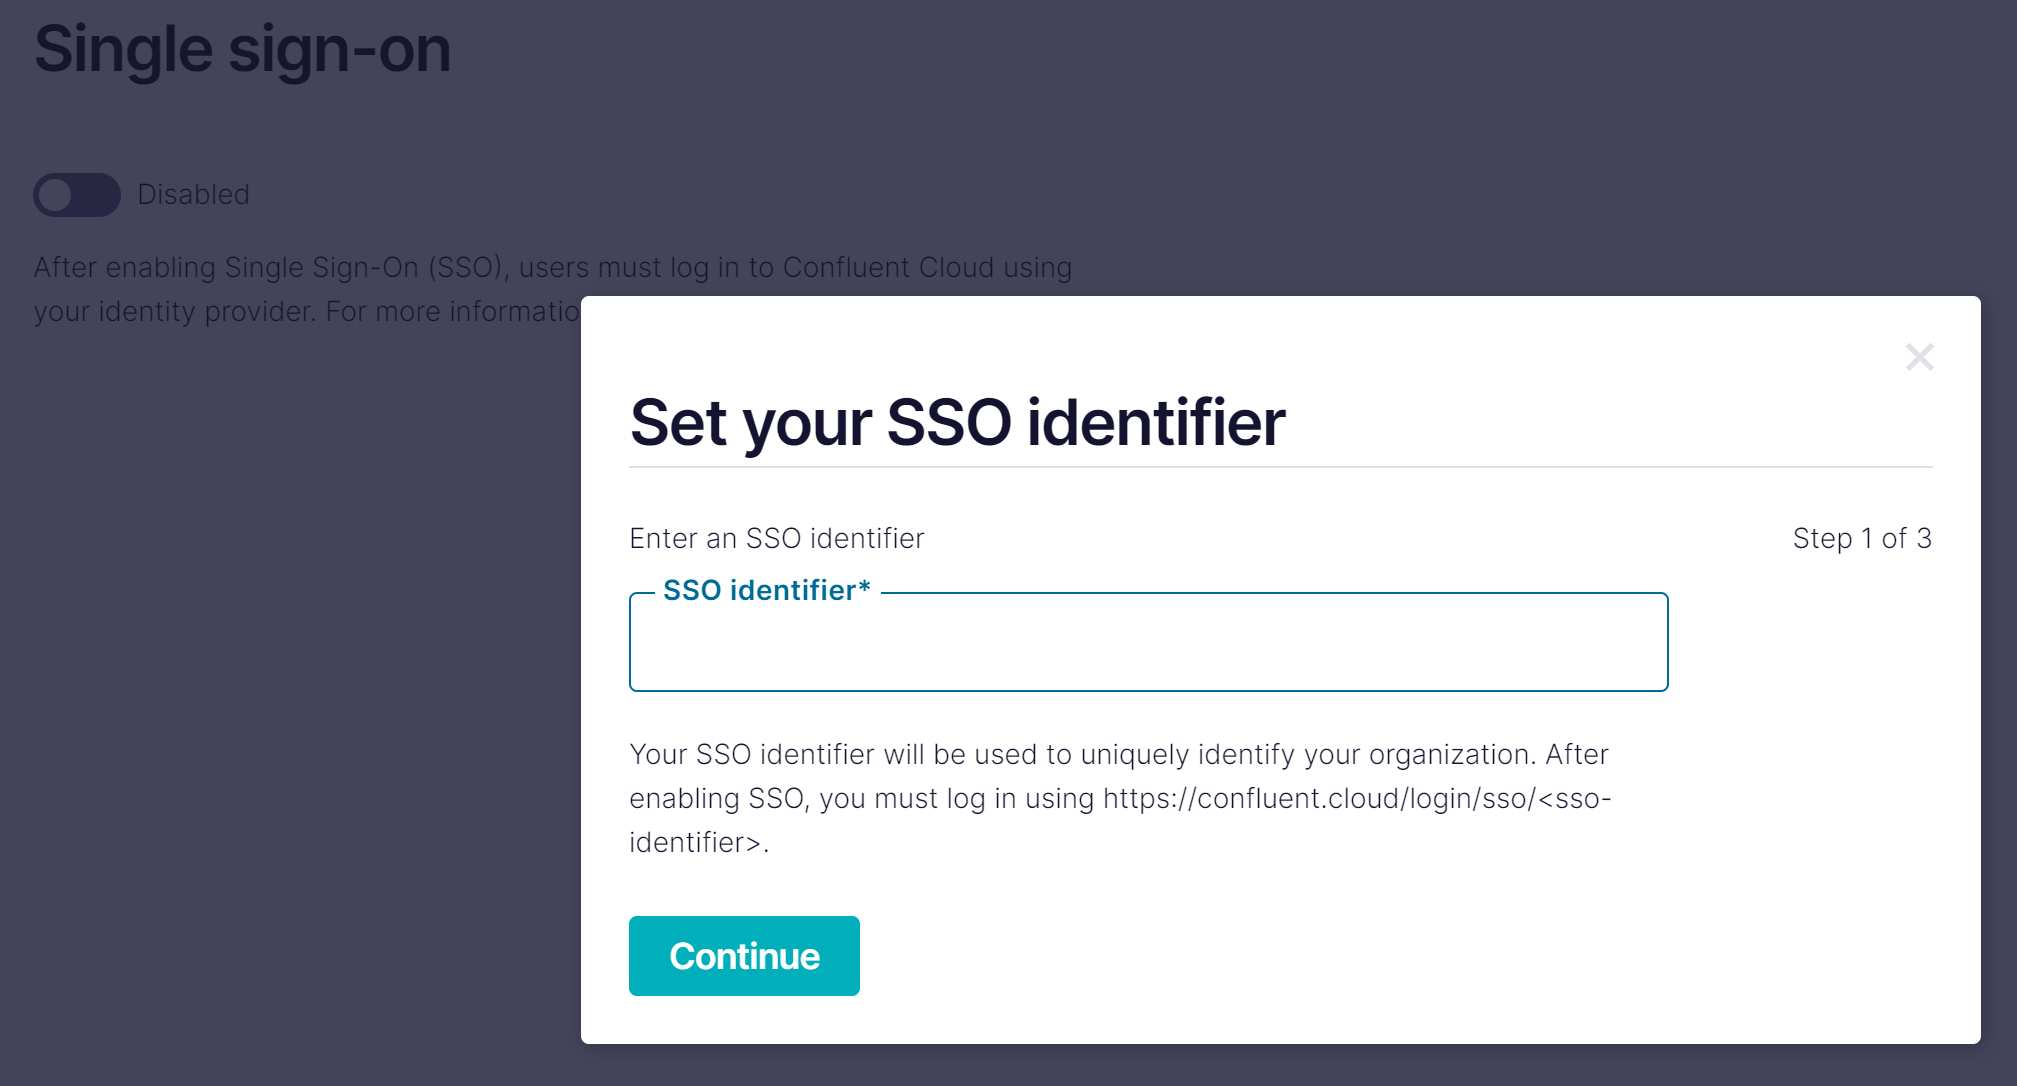Click the "Single sign-on" page heading
Viewport: 2017px width, 1086px height.
(x=242, y=49)
